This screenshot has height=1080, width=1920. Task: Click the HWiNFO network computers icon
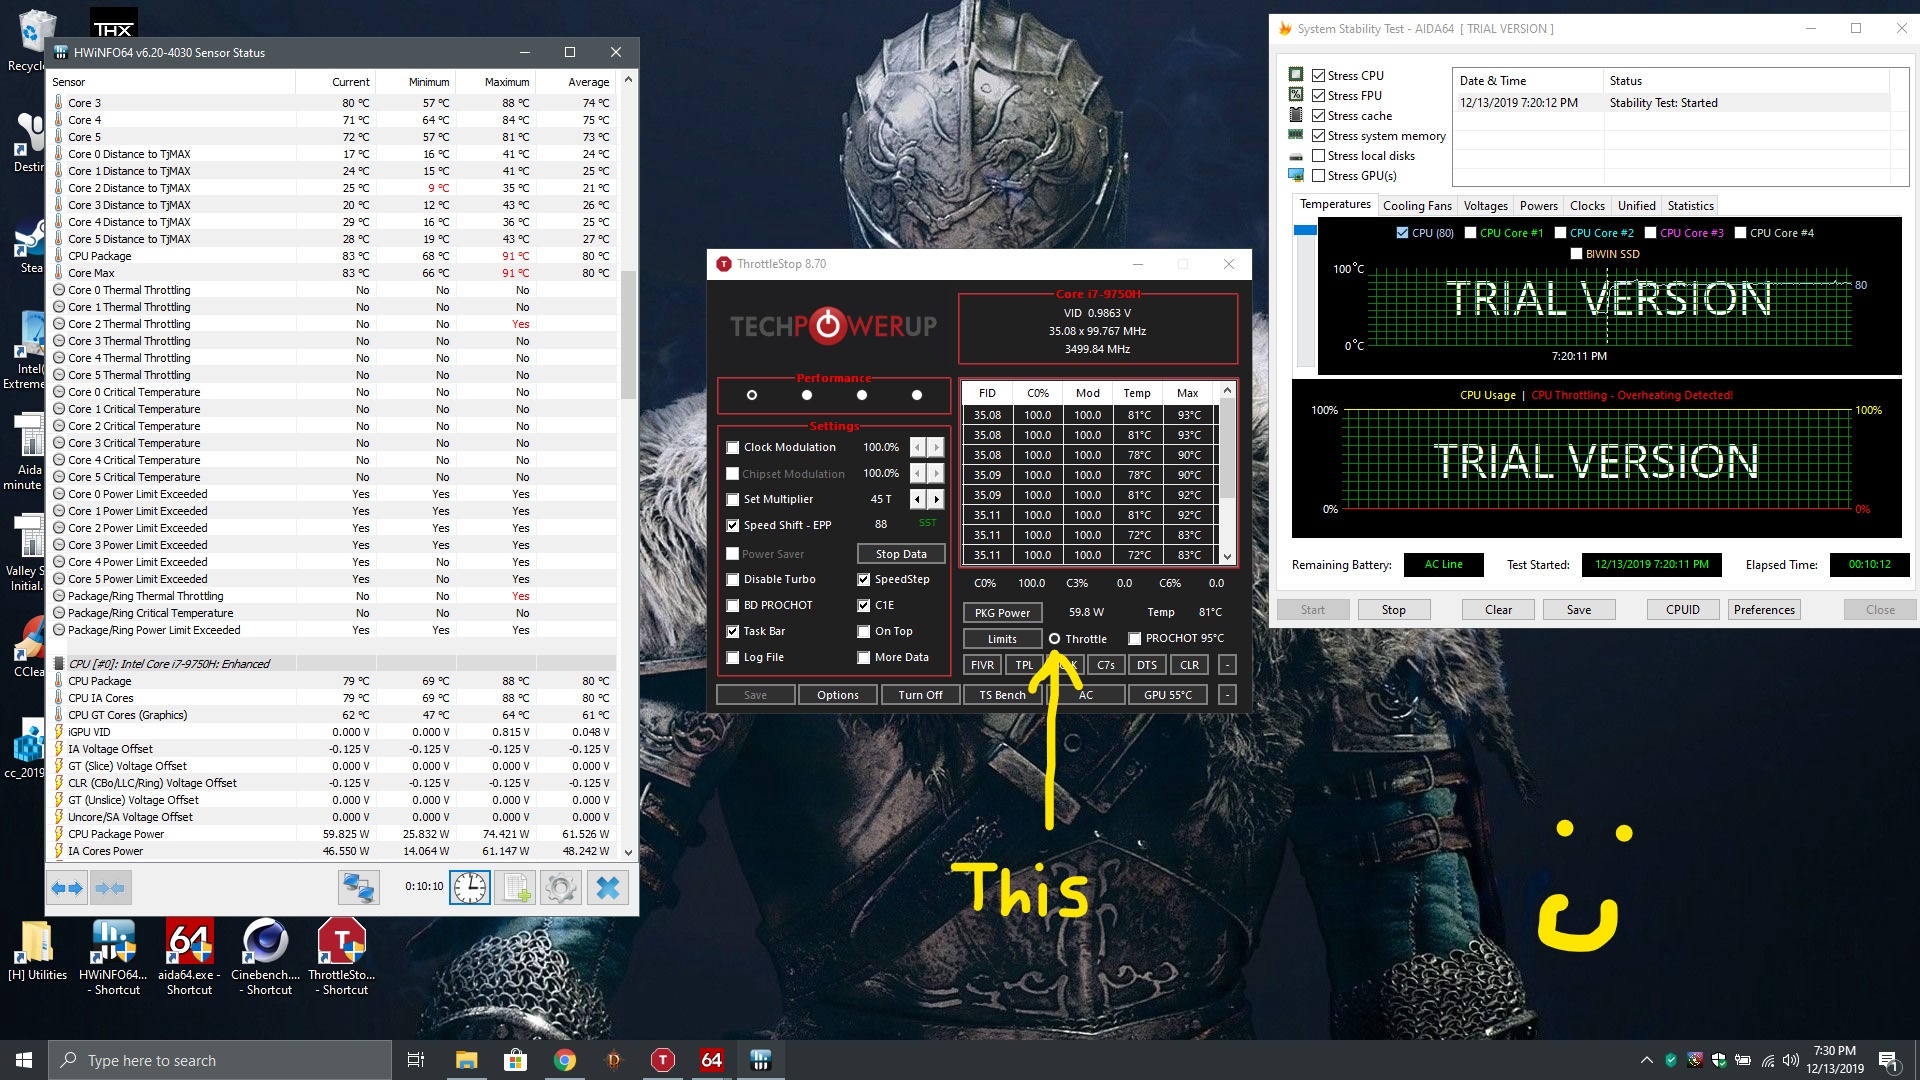click(358, 888)
